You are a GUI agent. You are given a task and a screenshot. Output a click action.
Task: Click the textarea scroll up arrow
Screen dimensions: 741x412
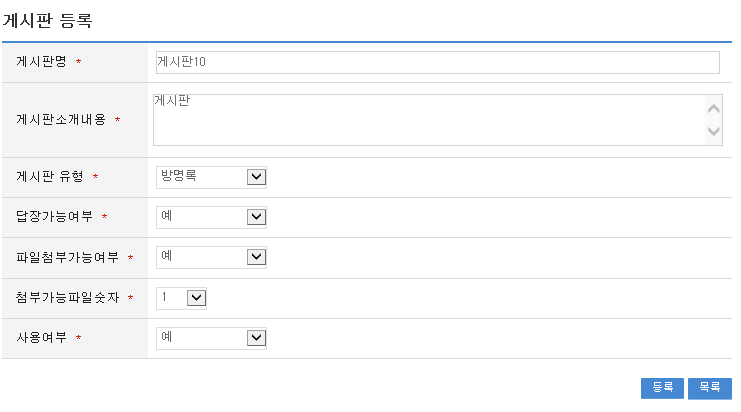[x=713, y=108]
